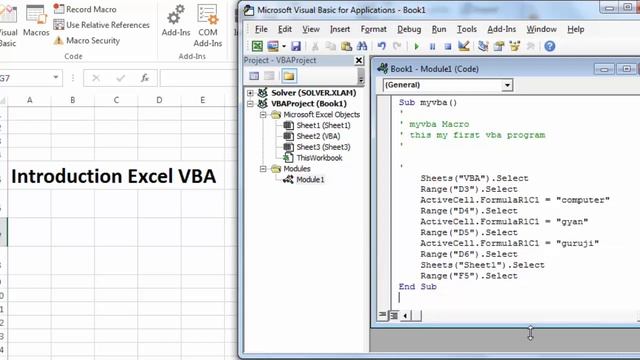Select column D header in Excel

point(159,100)
